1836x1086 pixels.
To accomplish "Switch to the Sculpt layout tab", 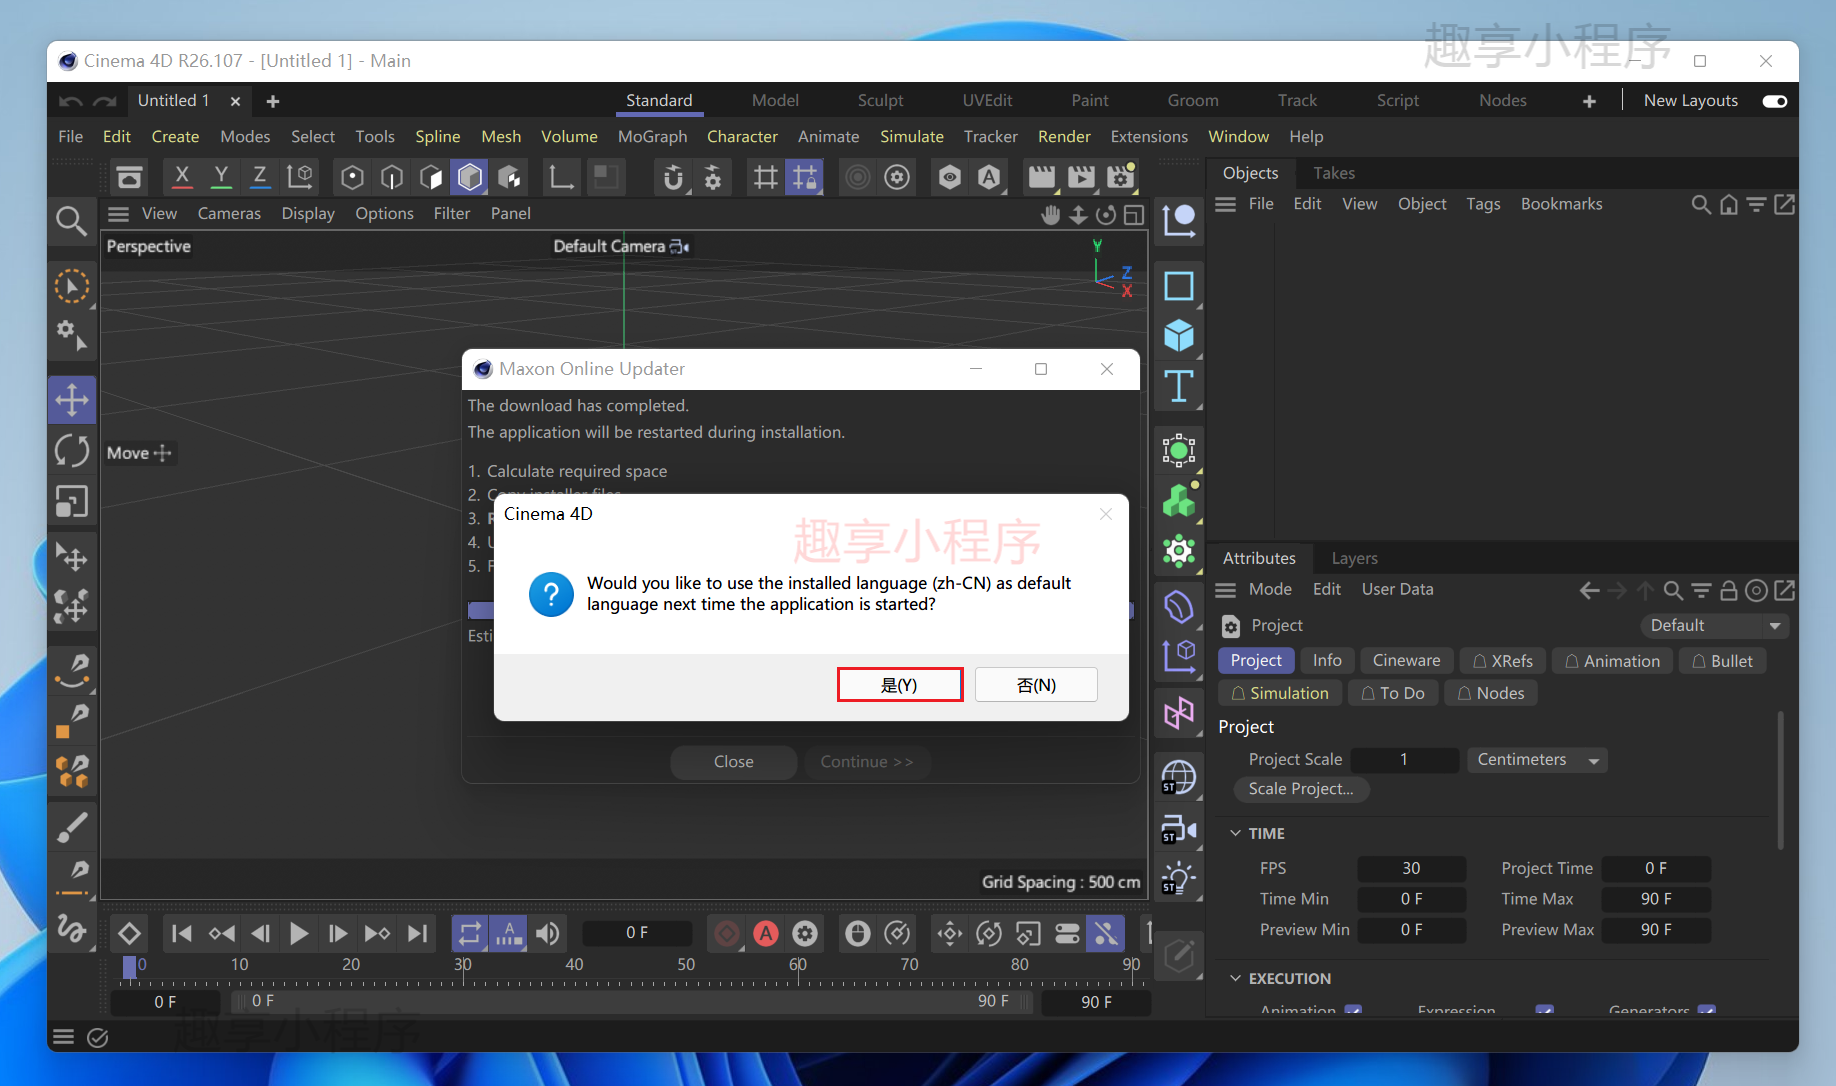I will tap(880, 101).
